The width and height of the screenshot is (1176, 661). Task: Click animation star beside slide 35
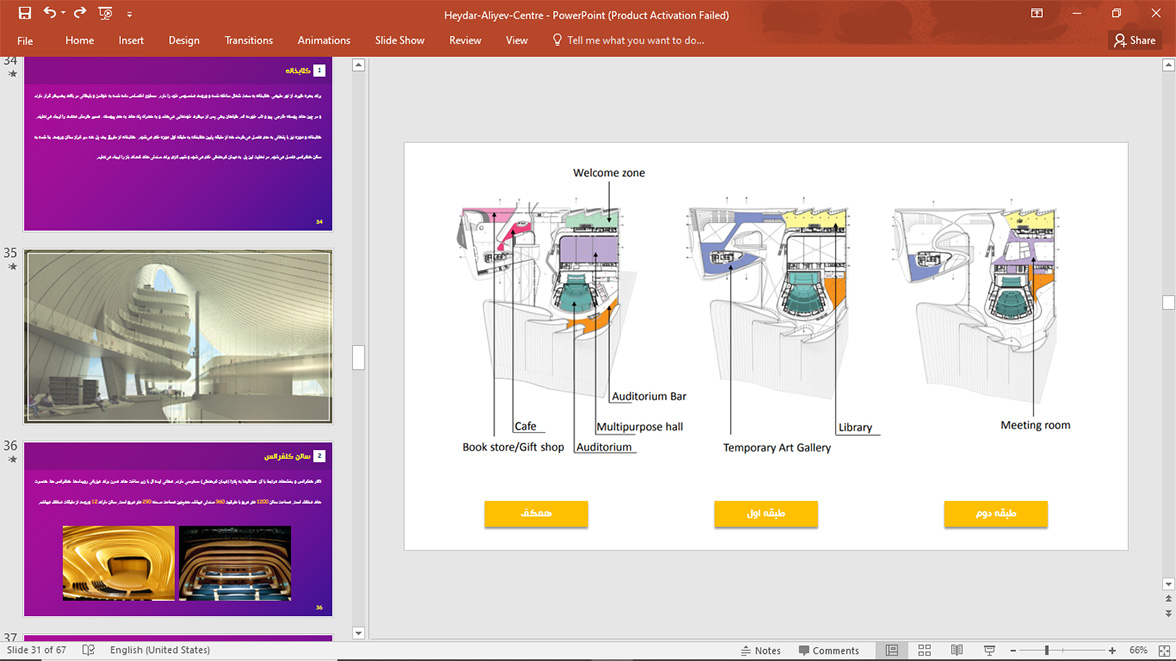[x=12, y=266]
